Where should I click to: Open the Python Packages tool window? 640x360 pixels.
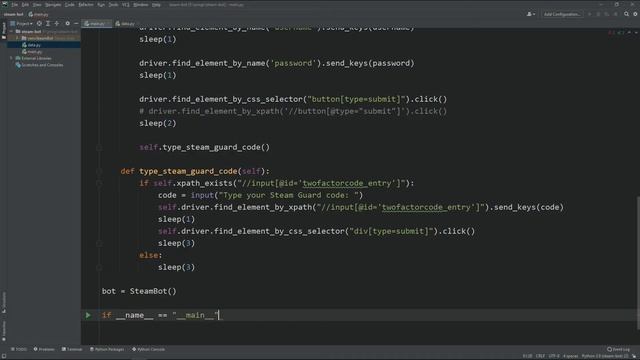(107, 349)
